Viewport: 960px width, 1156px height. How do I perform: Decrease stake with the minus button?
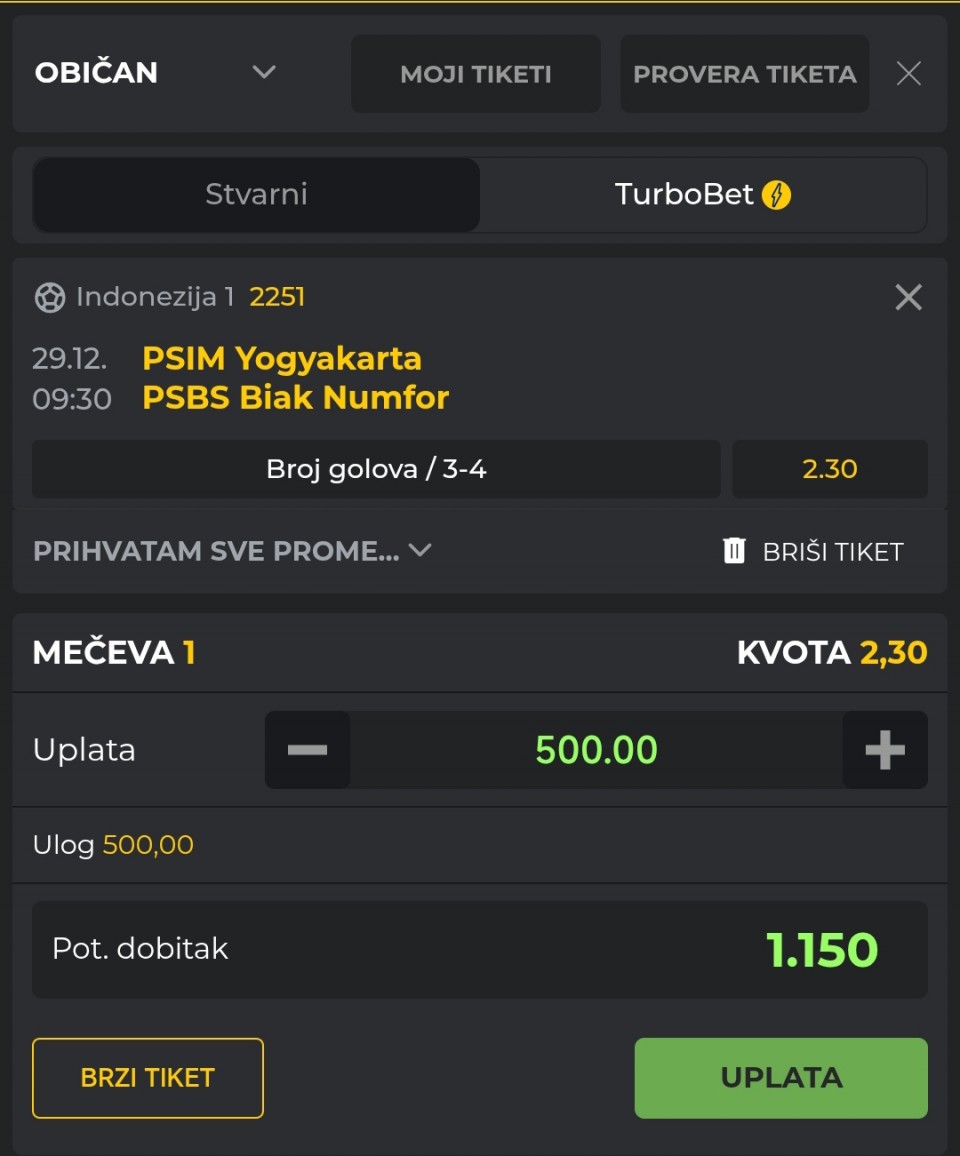click(x=307, y=750)
